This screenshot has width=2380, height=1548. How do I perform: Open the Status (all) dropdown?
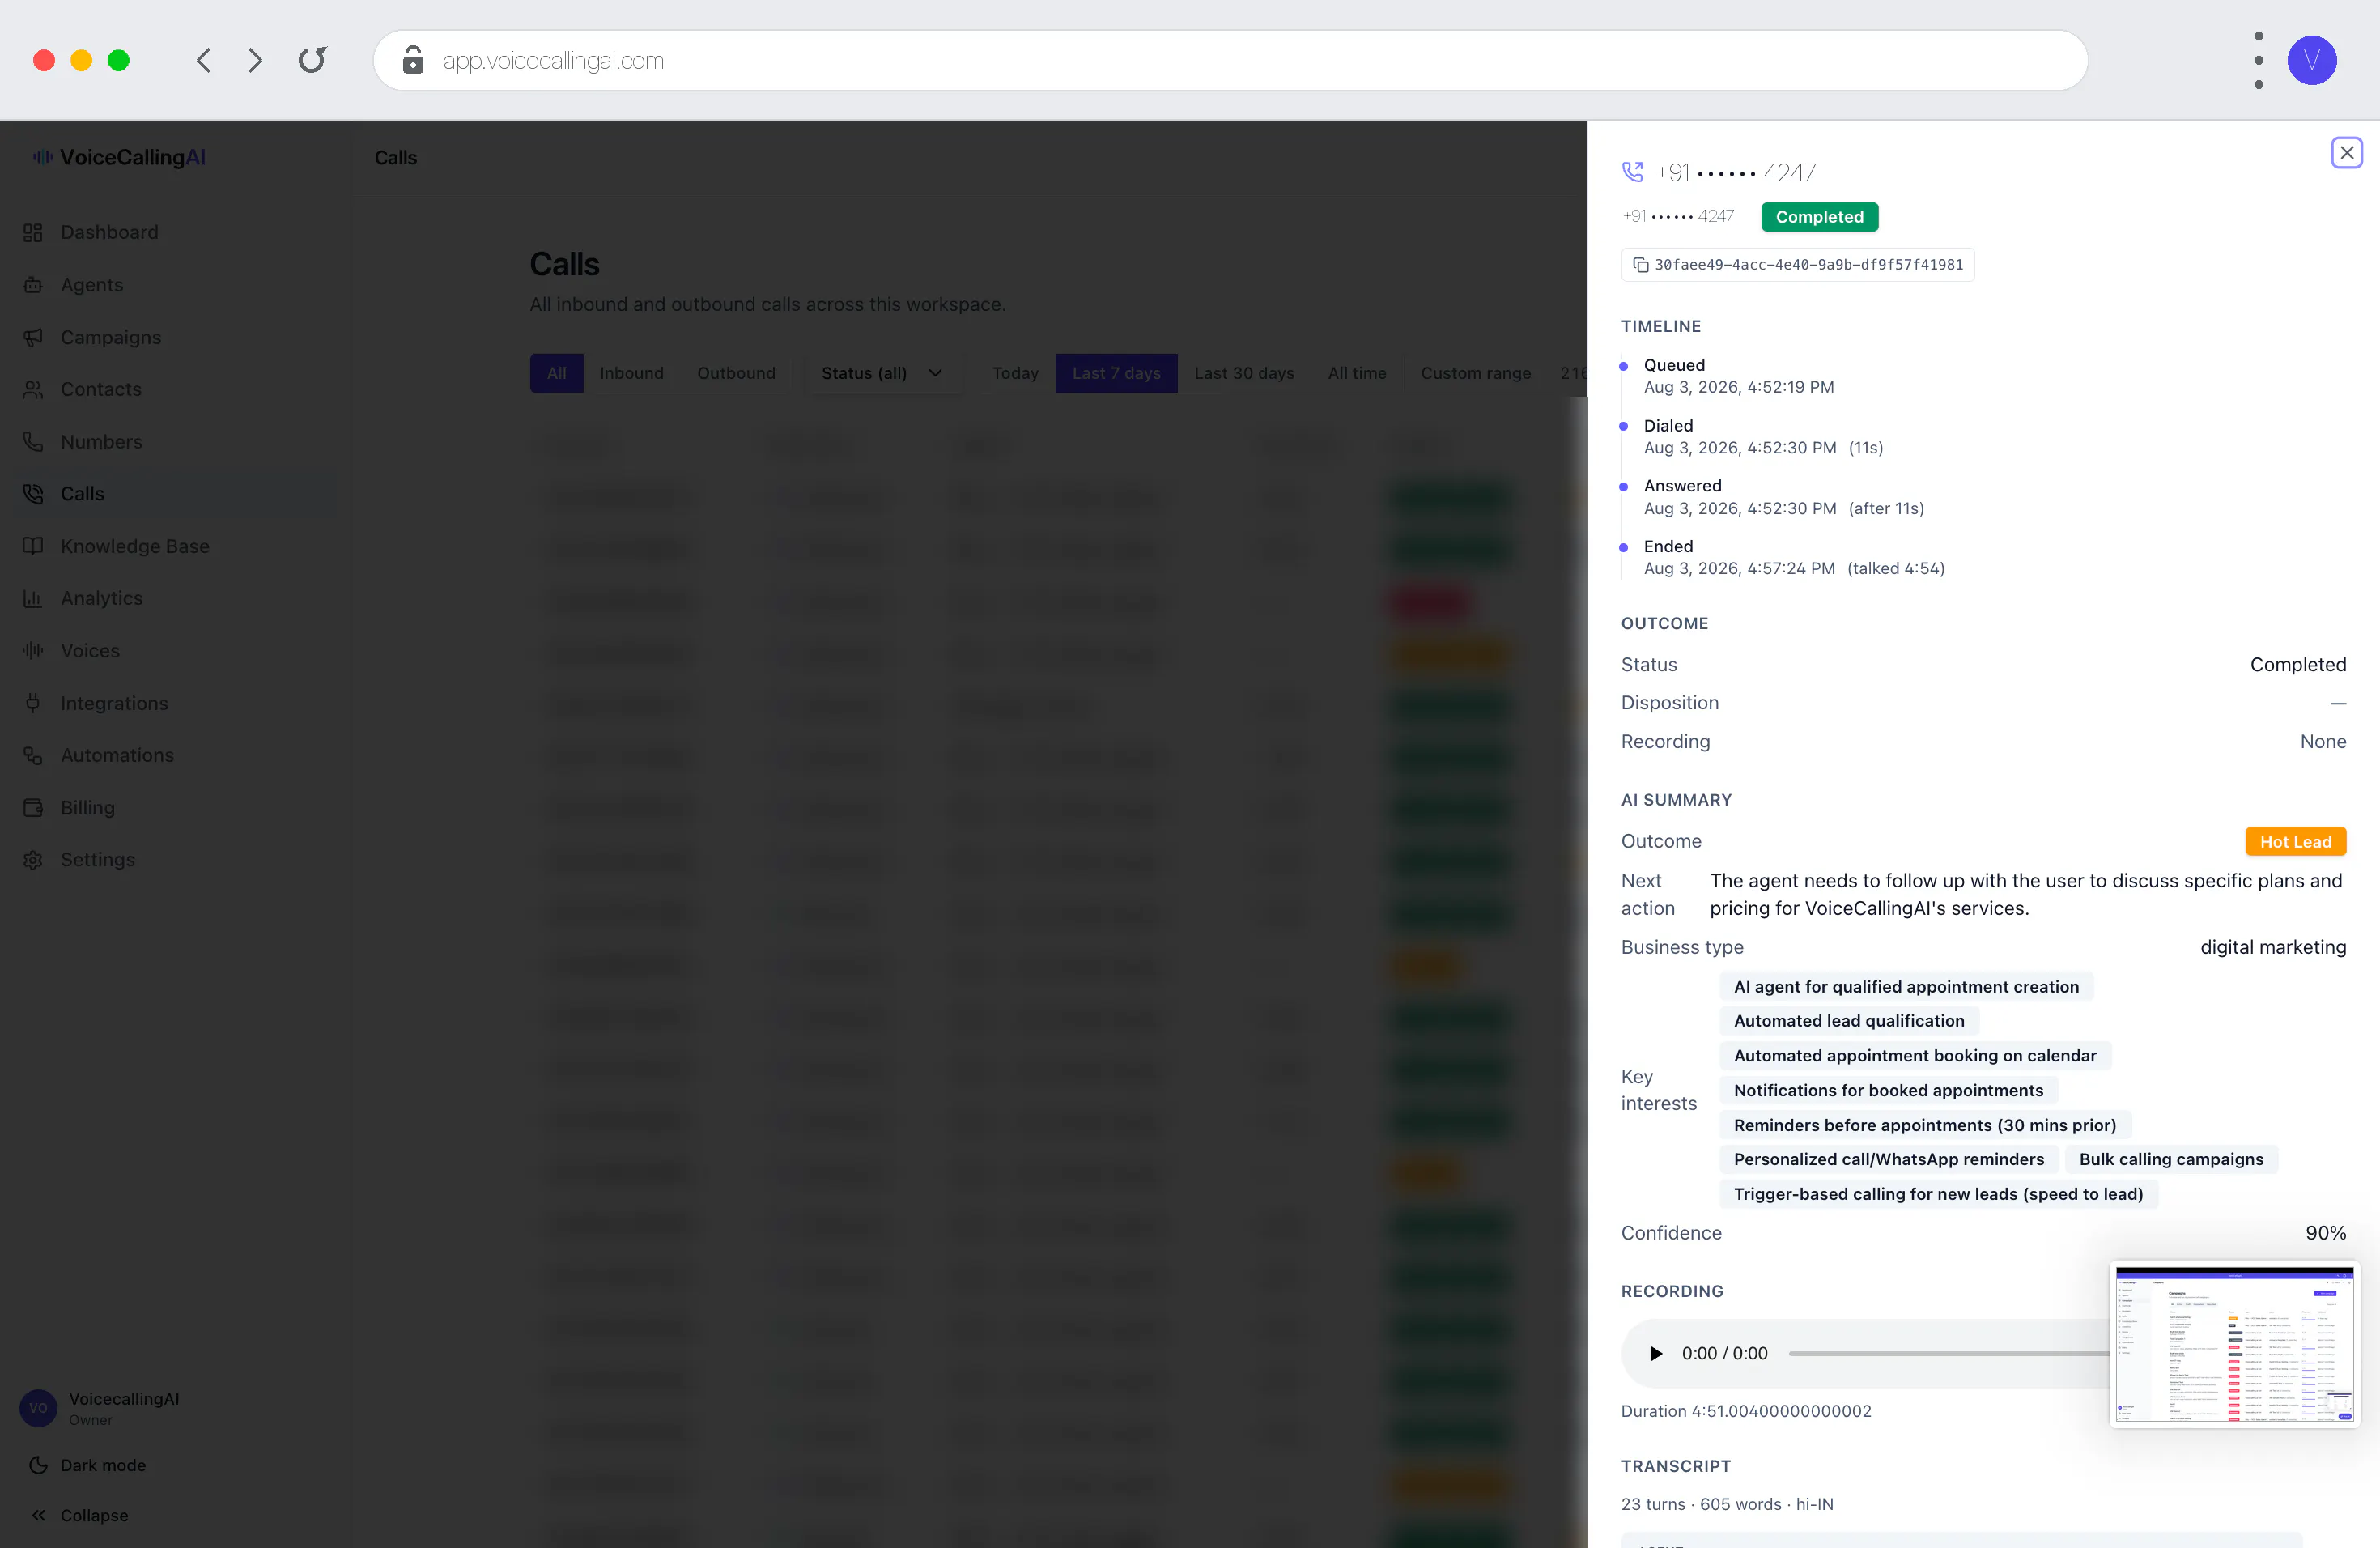coord(882,373)
